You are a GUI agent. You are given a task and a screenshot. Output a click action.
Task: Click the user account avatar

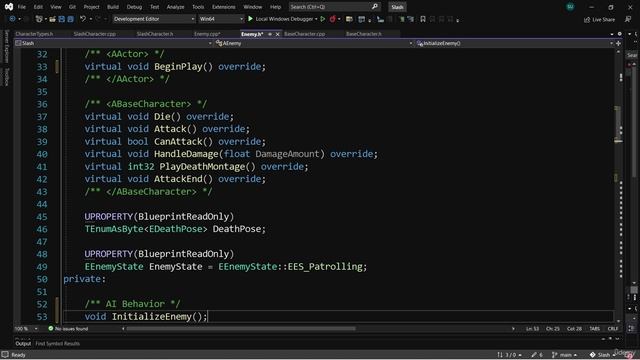(x=570, y=7)
